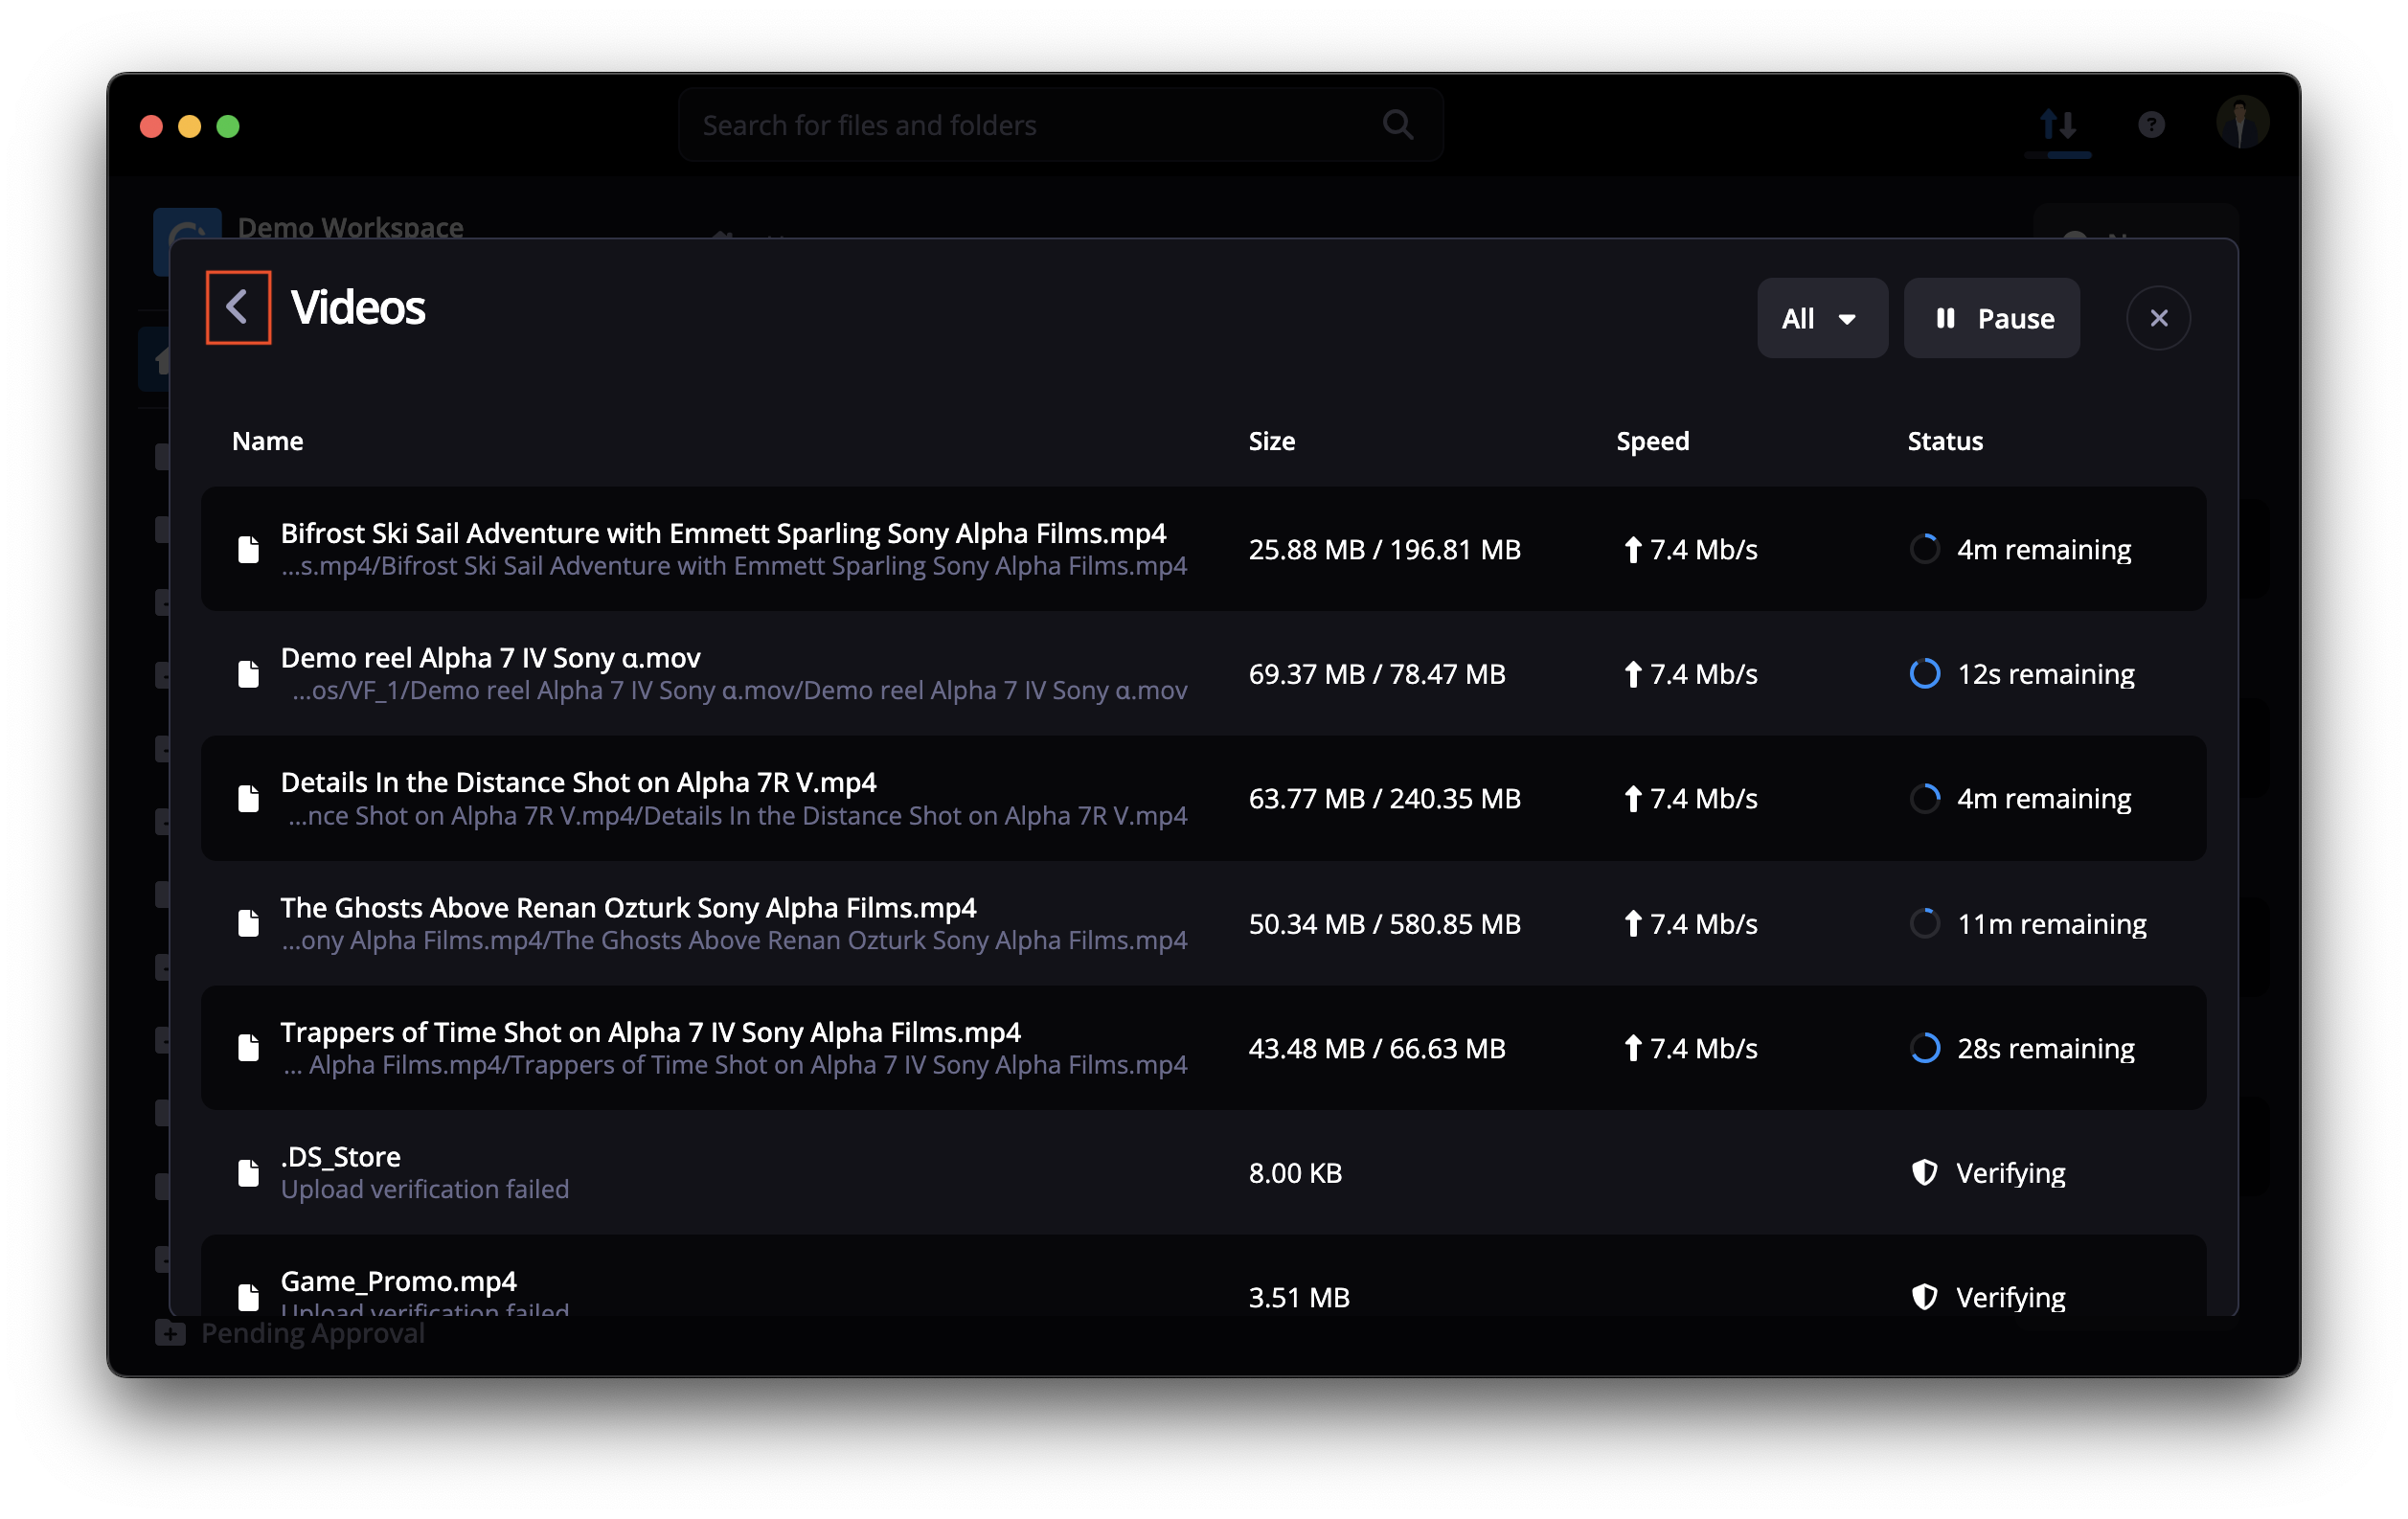Viewport: 2408px width, 1519px height.
Task: Open the user profile avatar
Action: coord(2242,123)
